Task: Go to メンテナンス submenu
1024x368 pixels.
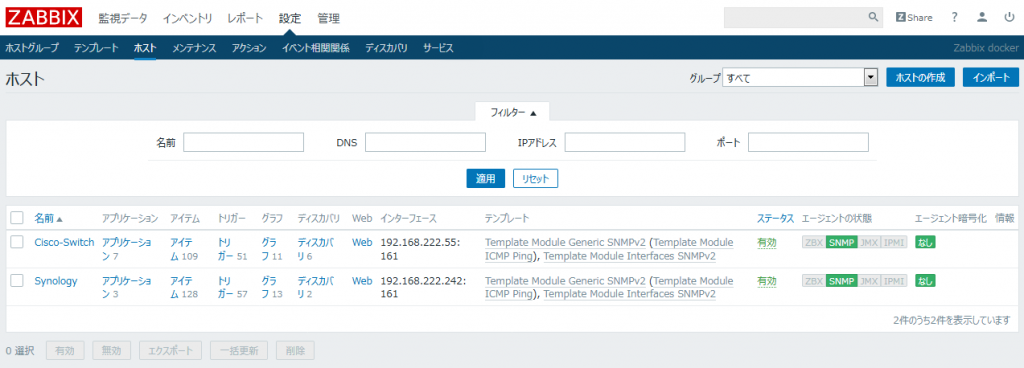Action: click(x=194, y=48)
